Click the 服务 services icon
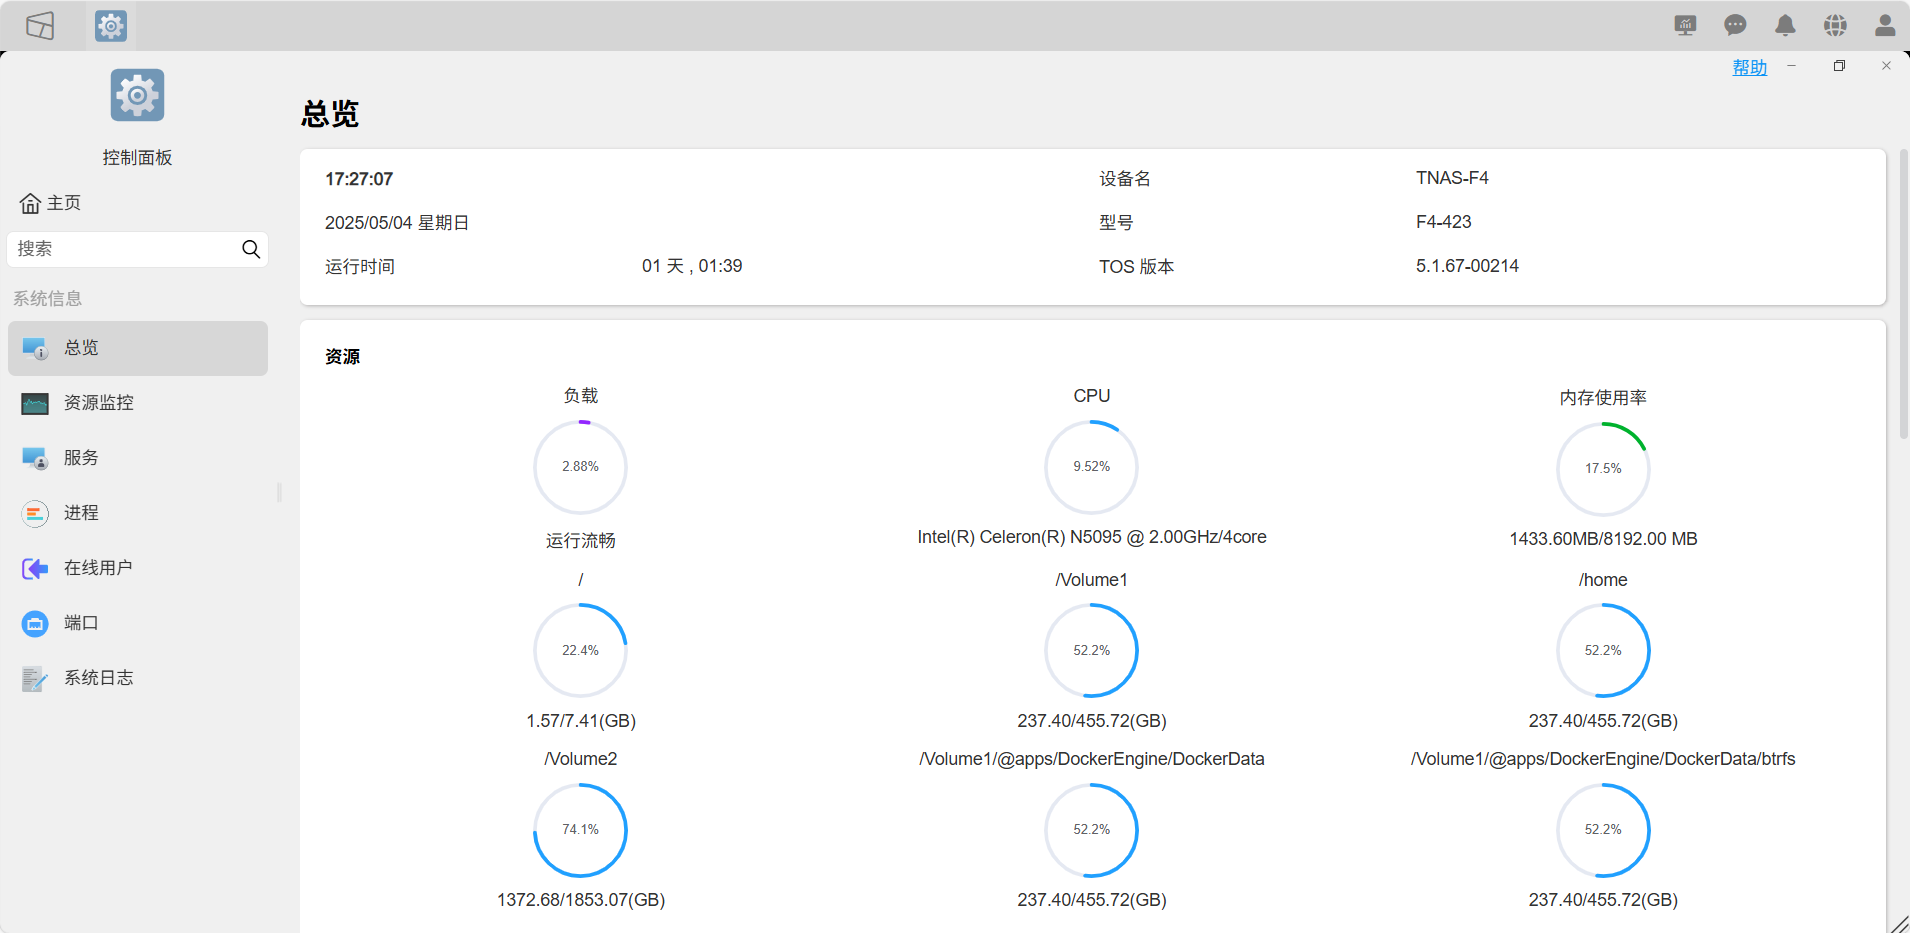This screenshot has height=933, width=1910. click(35, 458)
